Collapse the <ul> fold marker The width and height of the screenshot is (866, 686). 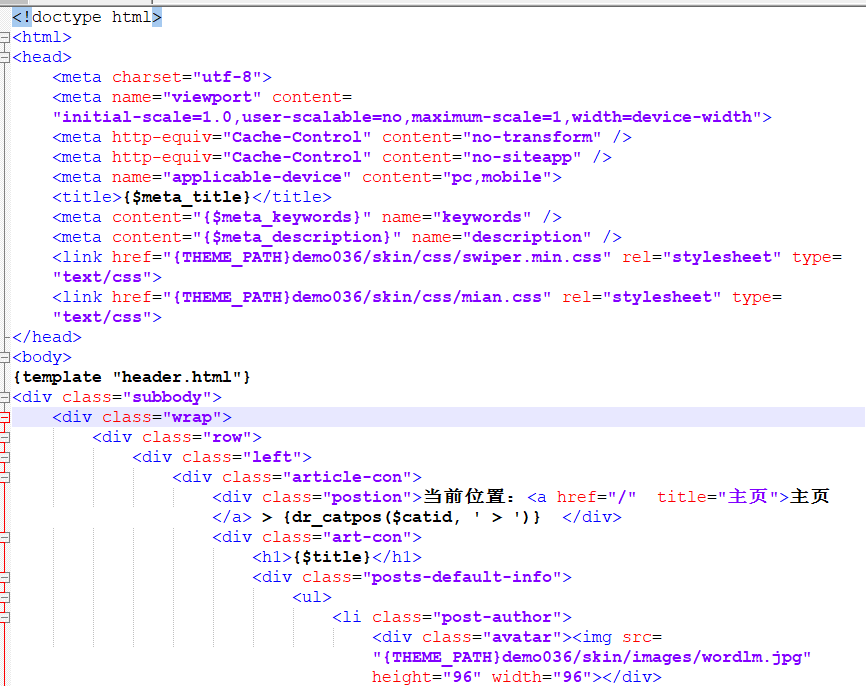coord(5,597)
